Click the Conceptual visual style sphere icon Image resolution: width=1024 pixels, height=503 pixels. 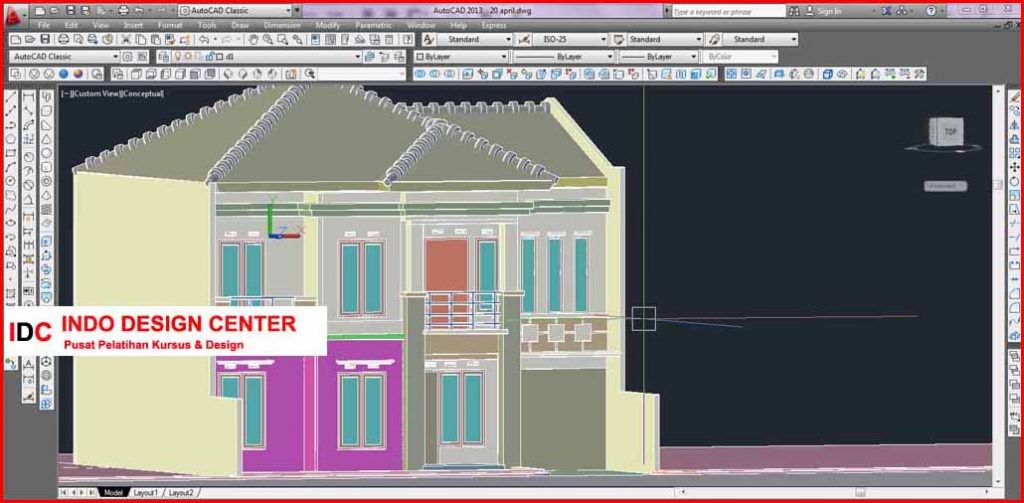[78, 74]
